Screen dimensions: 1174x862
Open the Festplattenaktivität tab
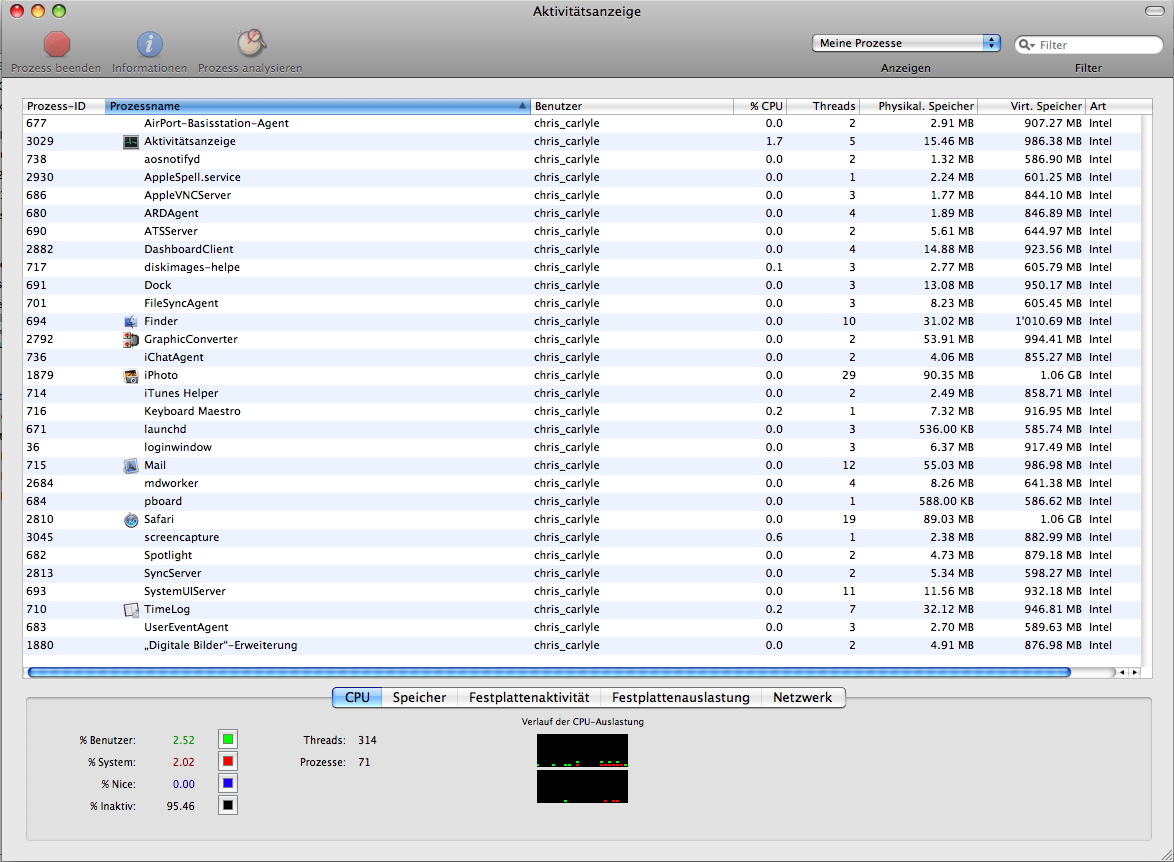pyautogui.click(x=529, y=697)
